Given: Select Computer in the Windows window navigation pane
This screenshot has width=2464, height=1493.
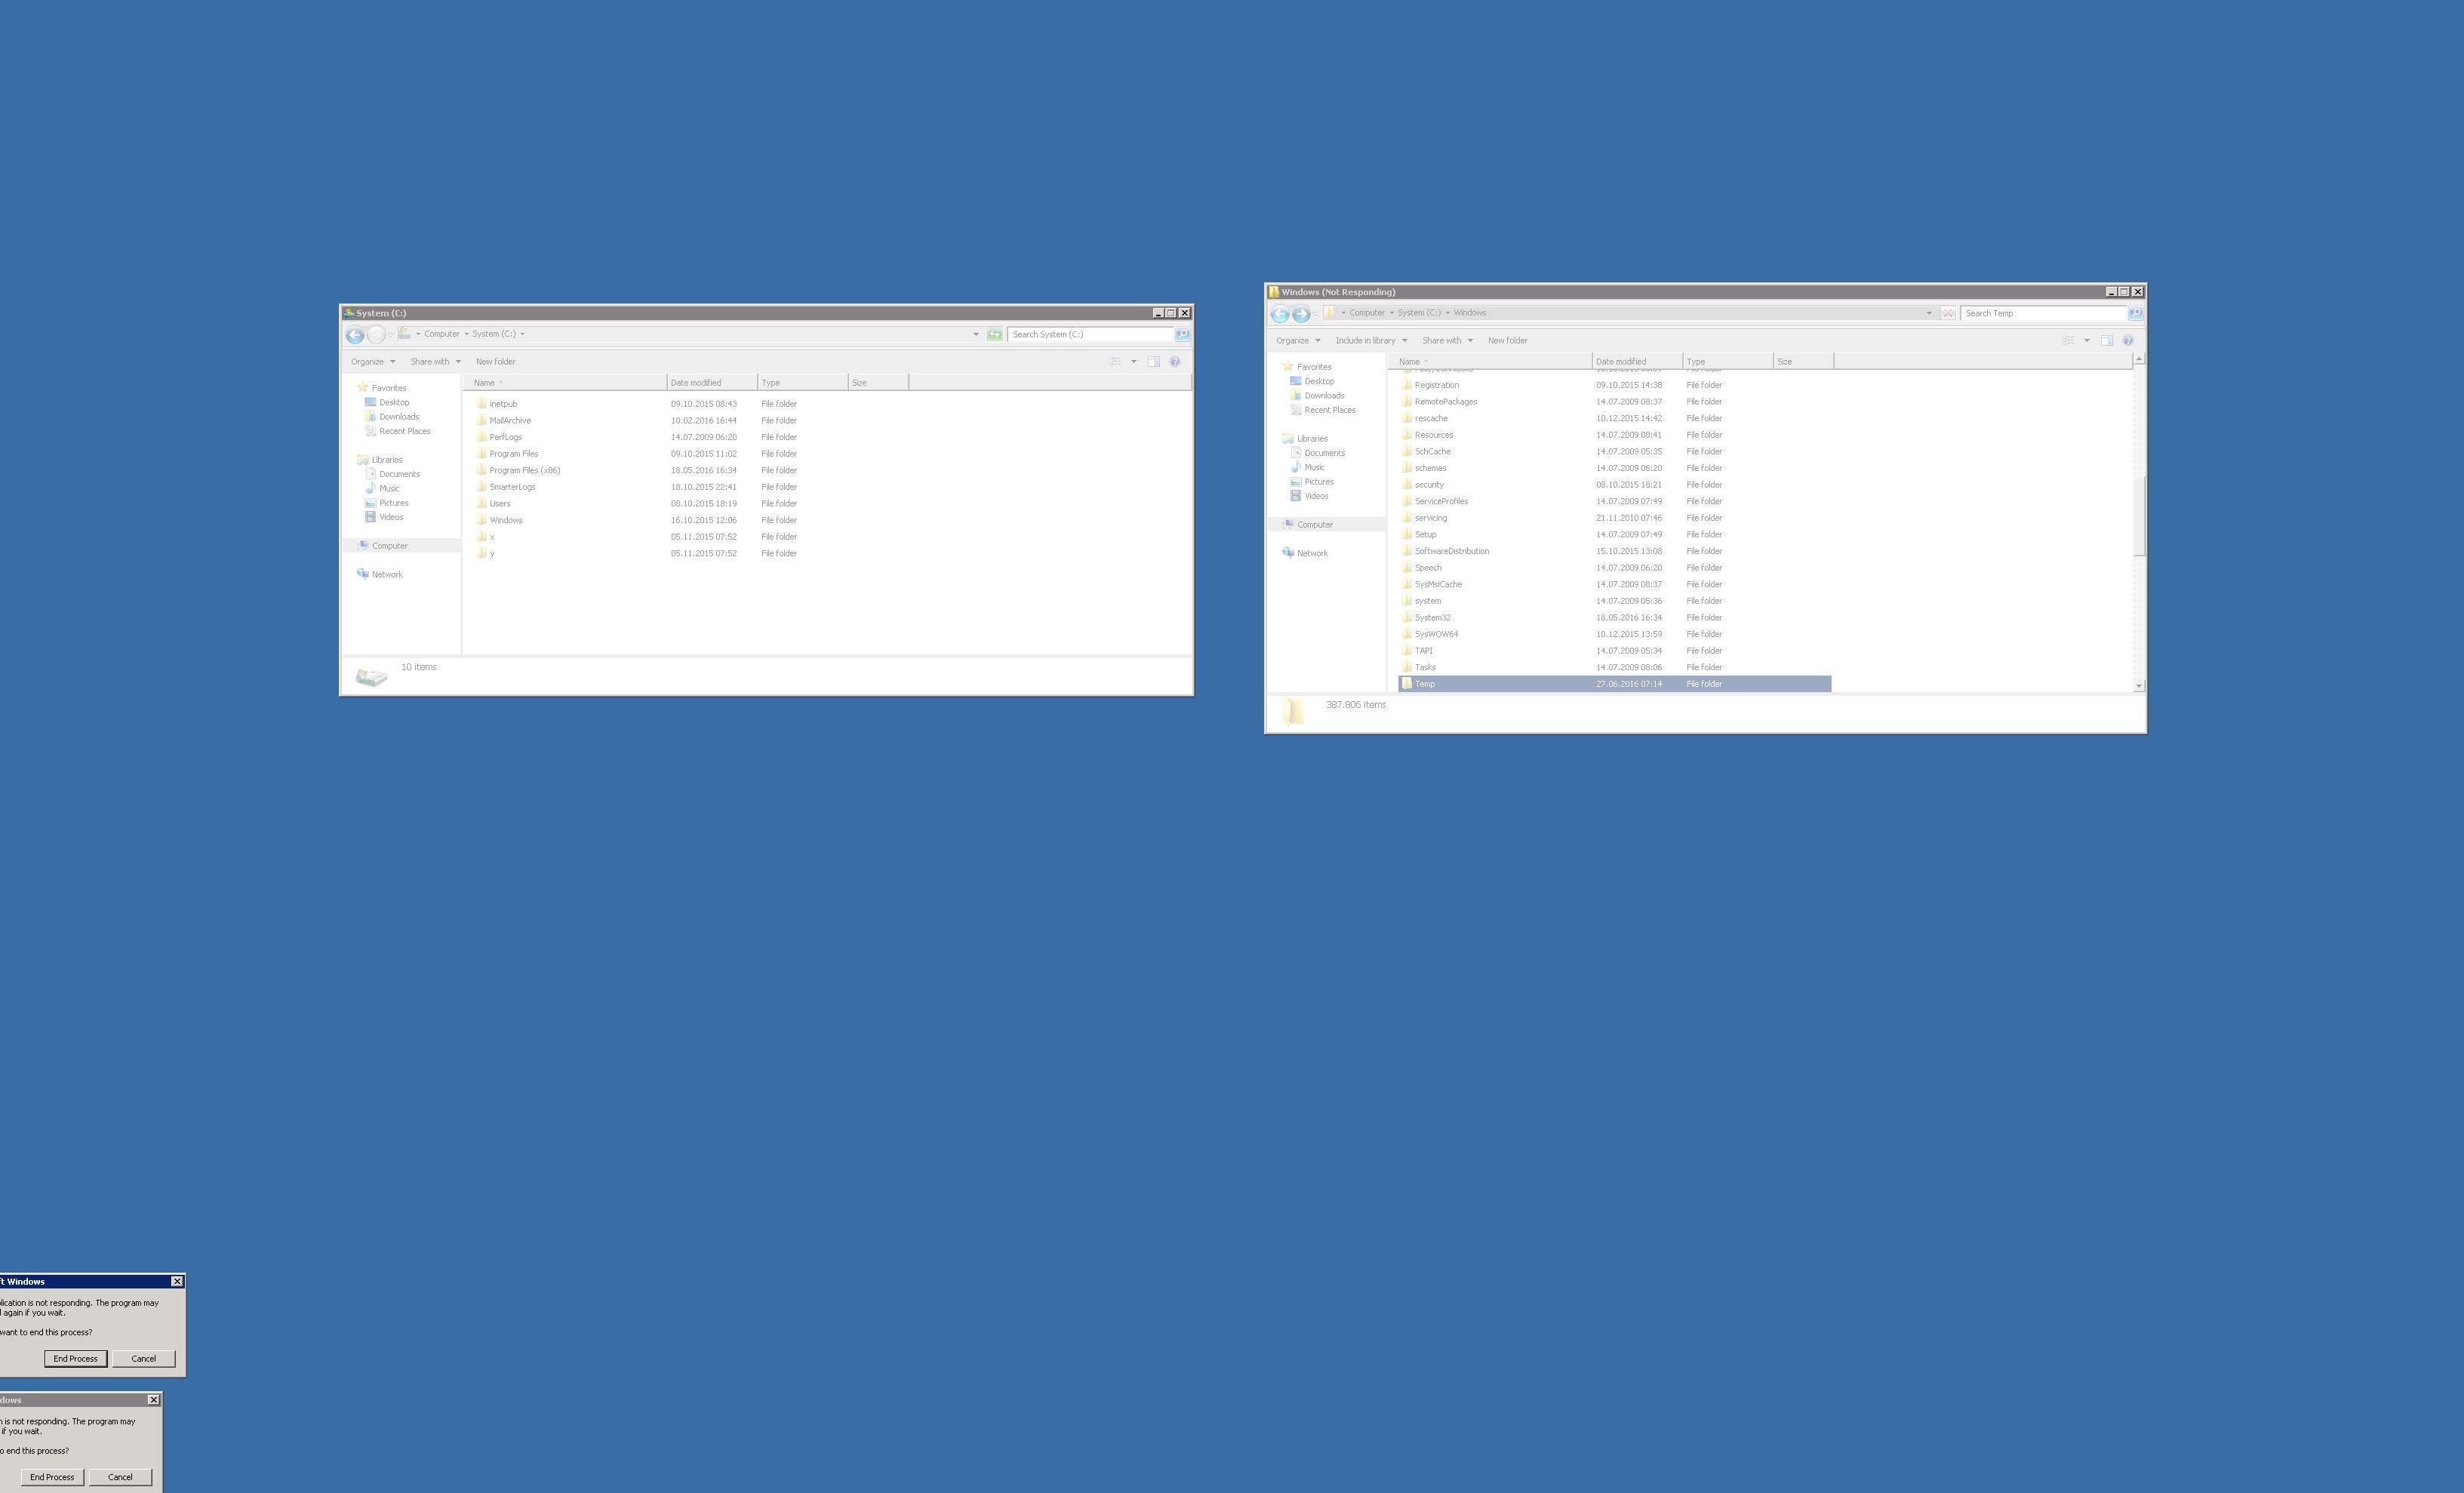Looking at the screenshot, I should pyautogui.click(x=1314, y=525).
